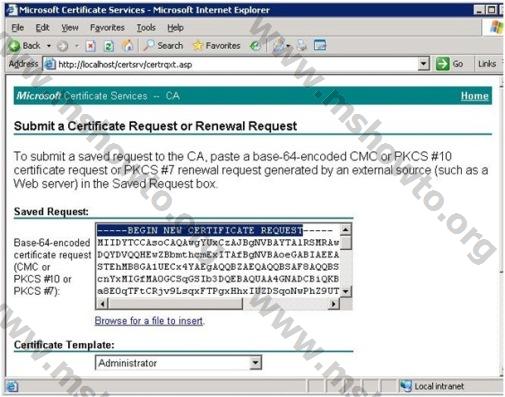Click the Print icon in the toolbar
The width and height of the screenshot is (505, 397).
302,46
